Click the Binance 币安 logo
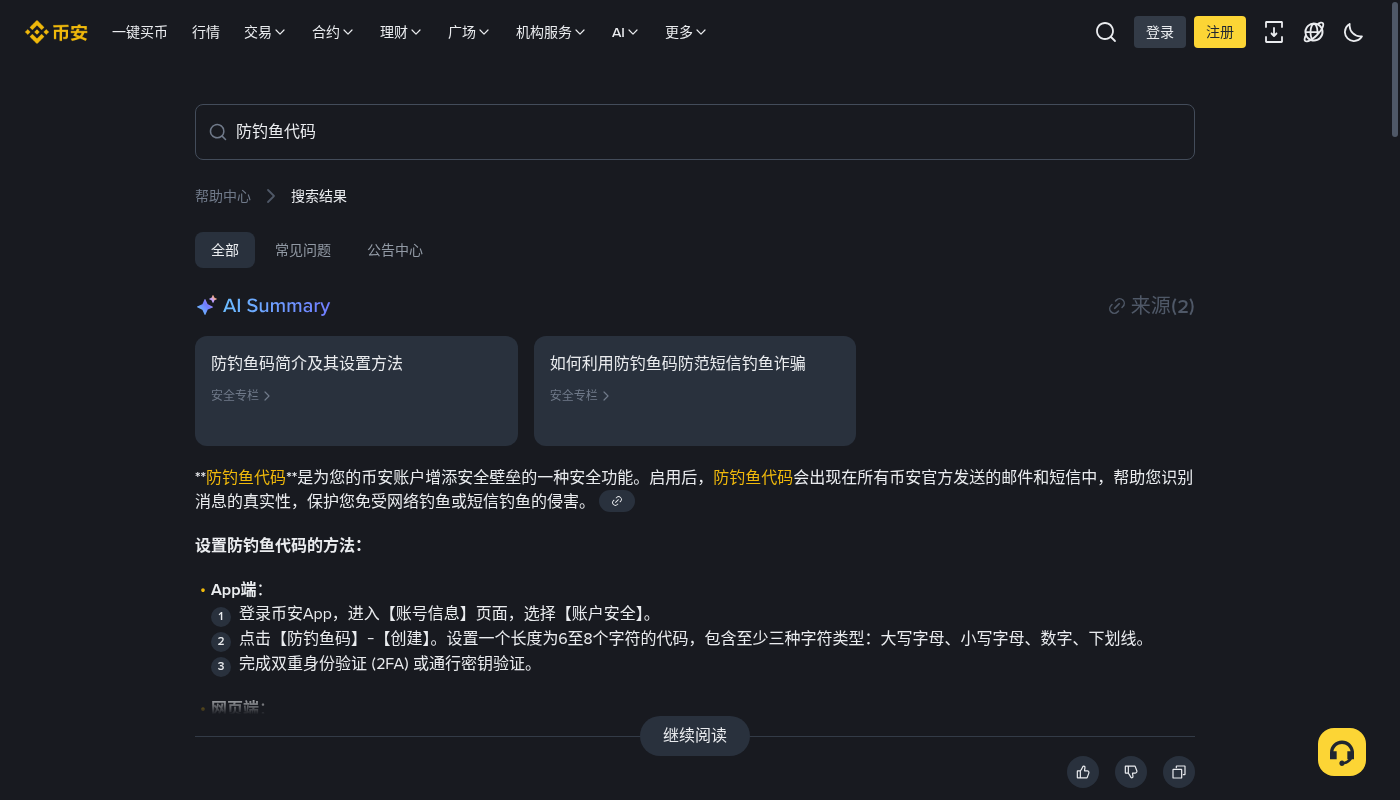The width and height of the screenshot is (1400, 800). point(56,32)
